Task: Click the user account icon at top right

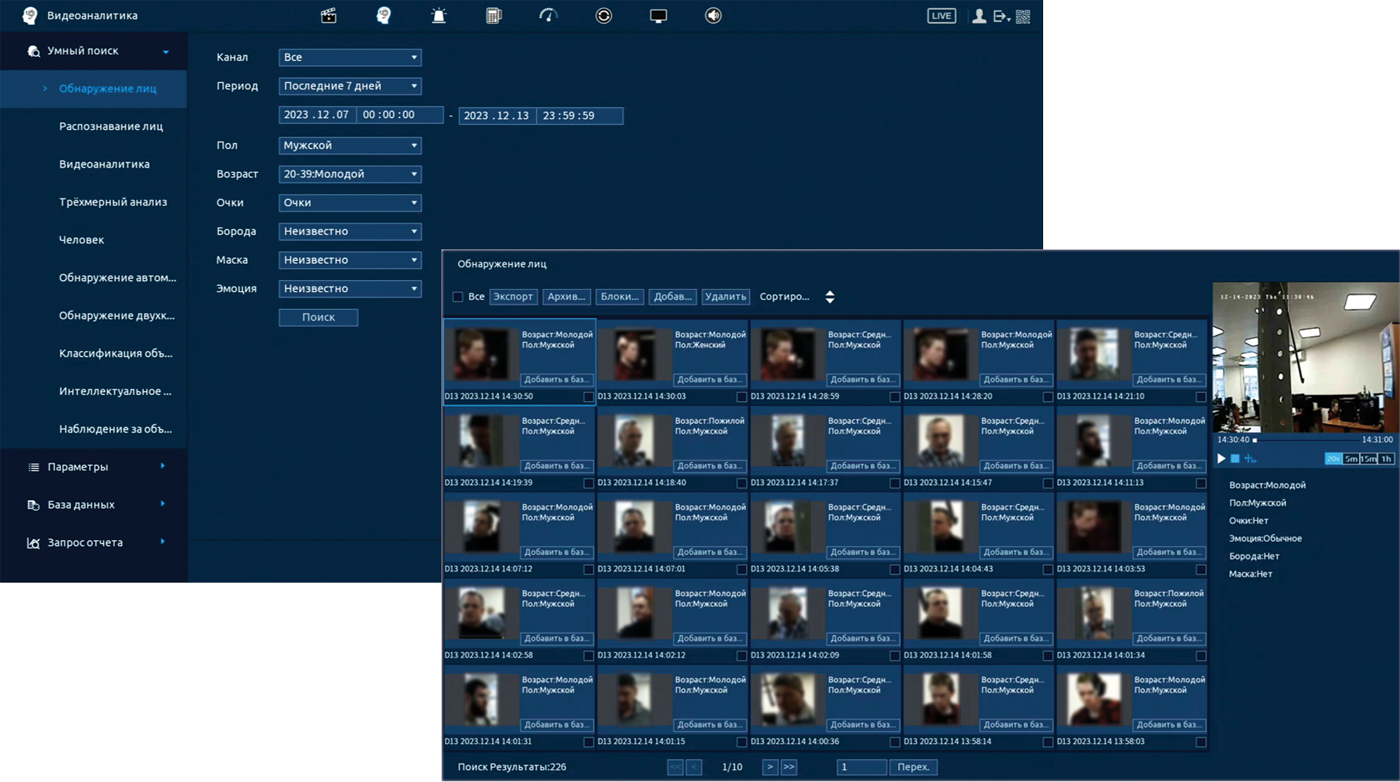Action: 979,16
